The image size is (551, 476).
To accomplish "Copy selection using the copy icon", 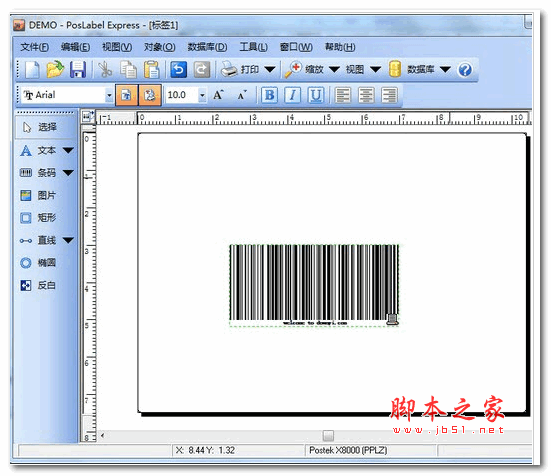I will click(x=128, y=70).
